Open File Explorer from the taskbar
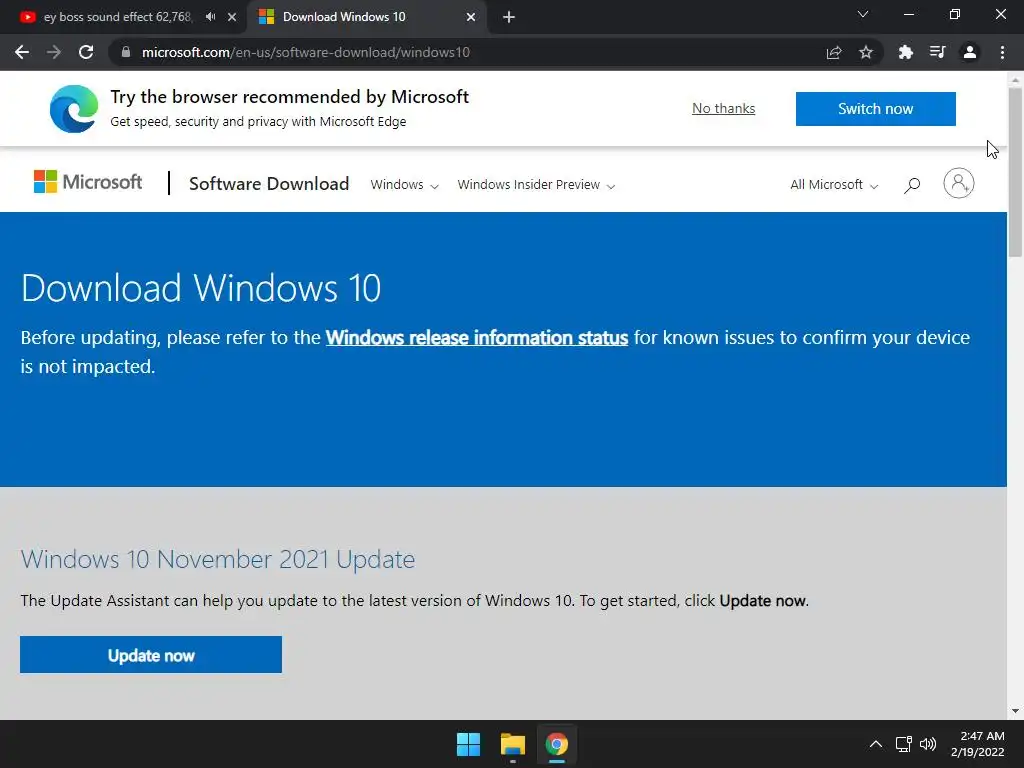This screenshot has height=768, width=1024. [513, 744]
